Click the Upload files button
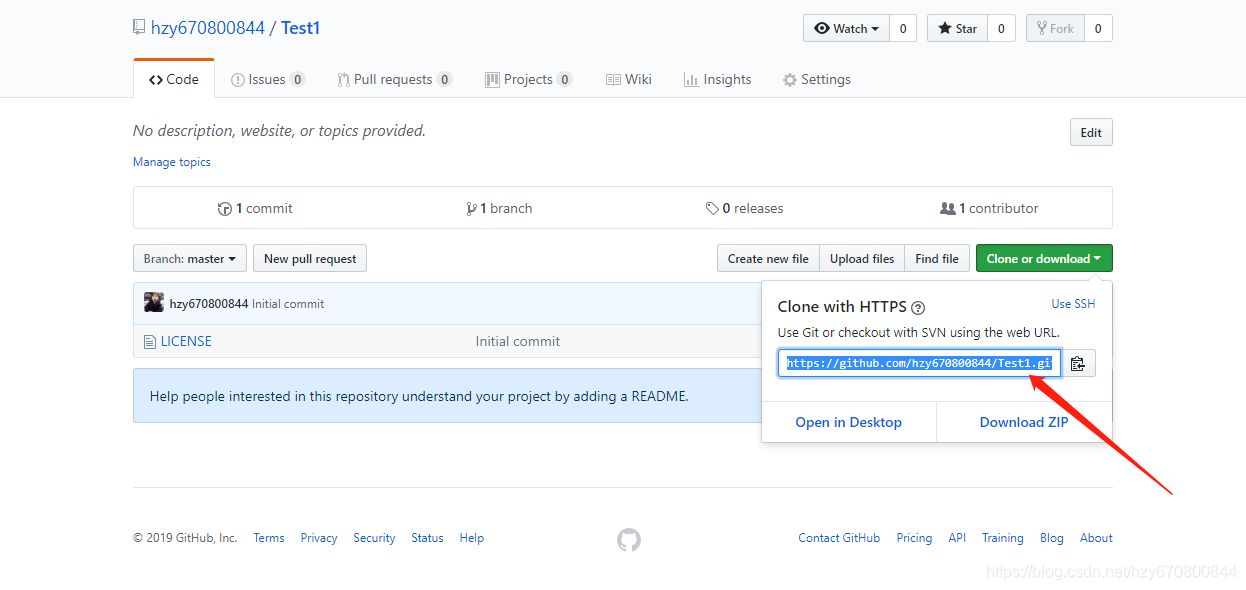Image resolution: width=1246 pixels, height=590 pixels. point(862,258)
